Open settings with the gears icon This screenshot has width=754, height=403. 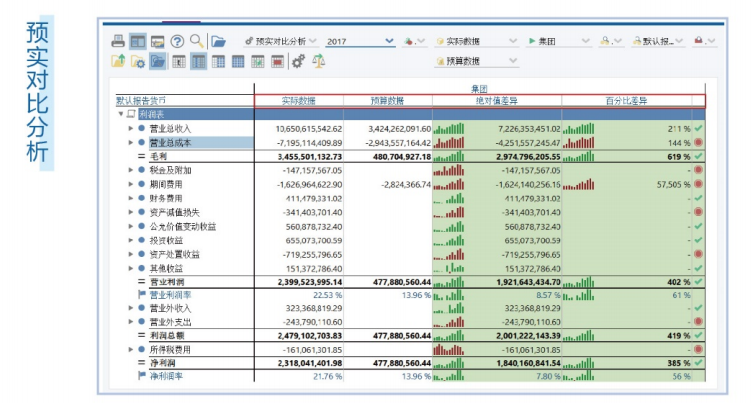(298, 61)
